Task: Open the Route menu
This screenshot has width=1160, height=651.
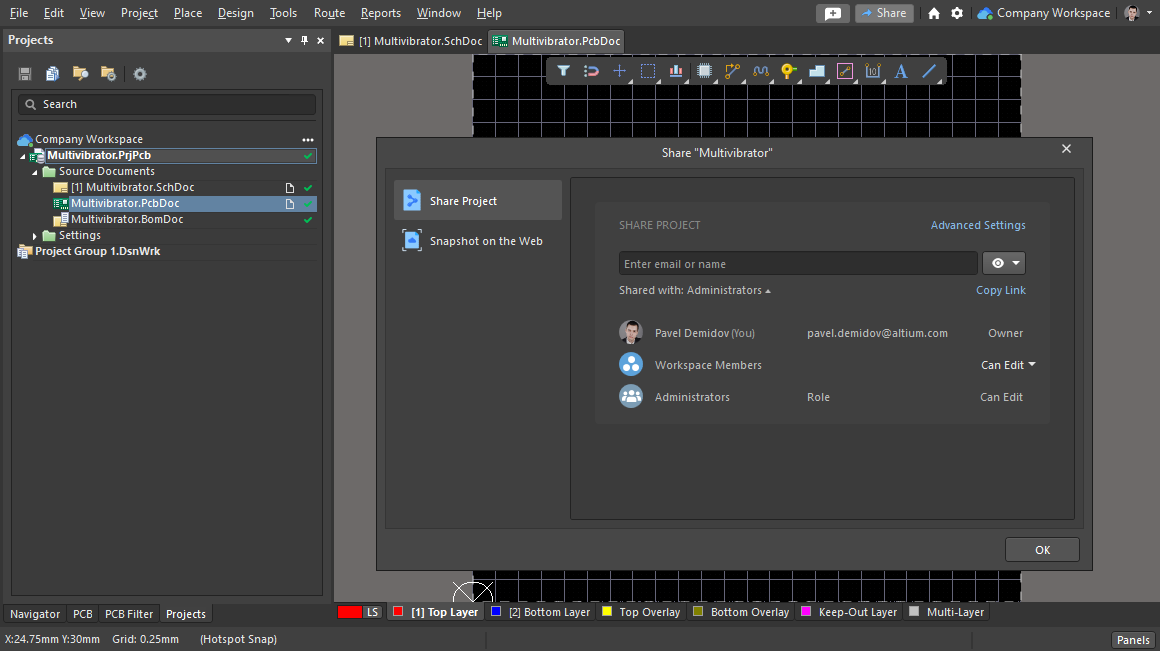Action: (329, 13)
